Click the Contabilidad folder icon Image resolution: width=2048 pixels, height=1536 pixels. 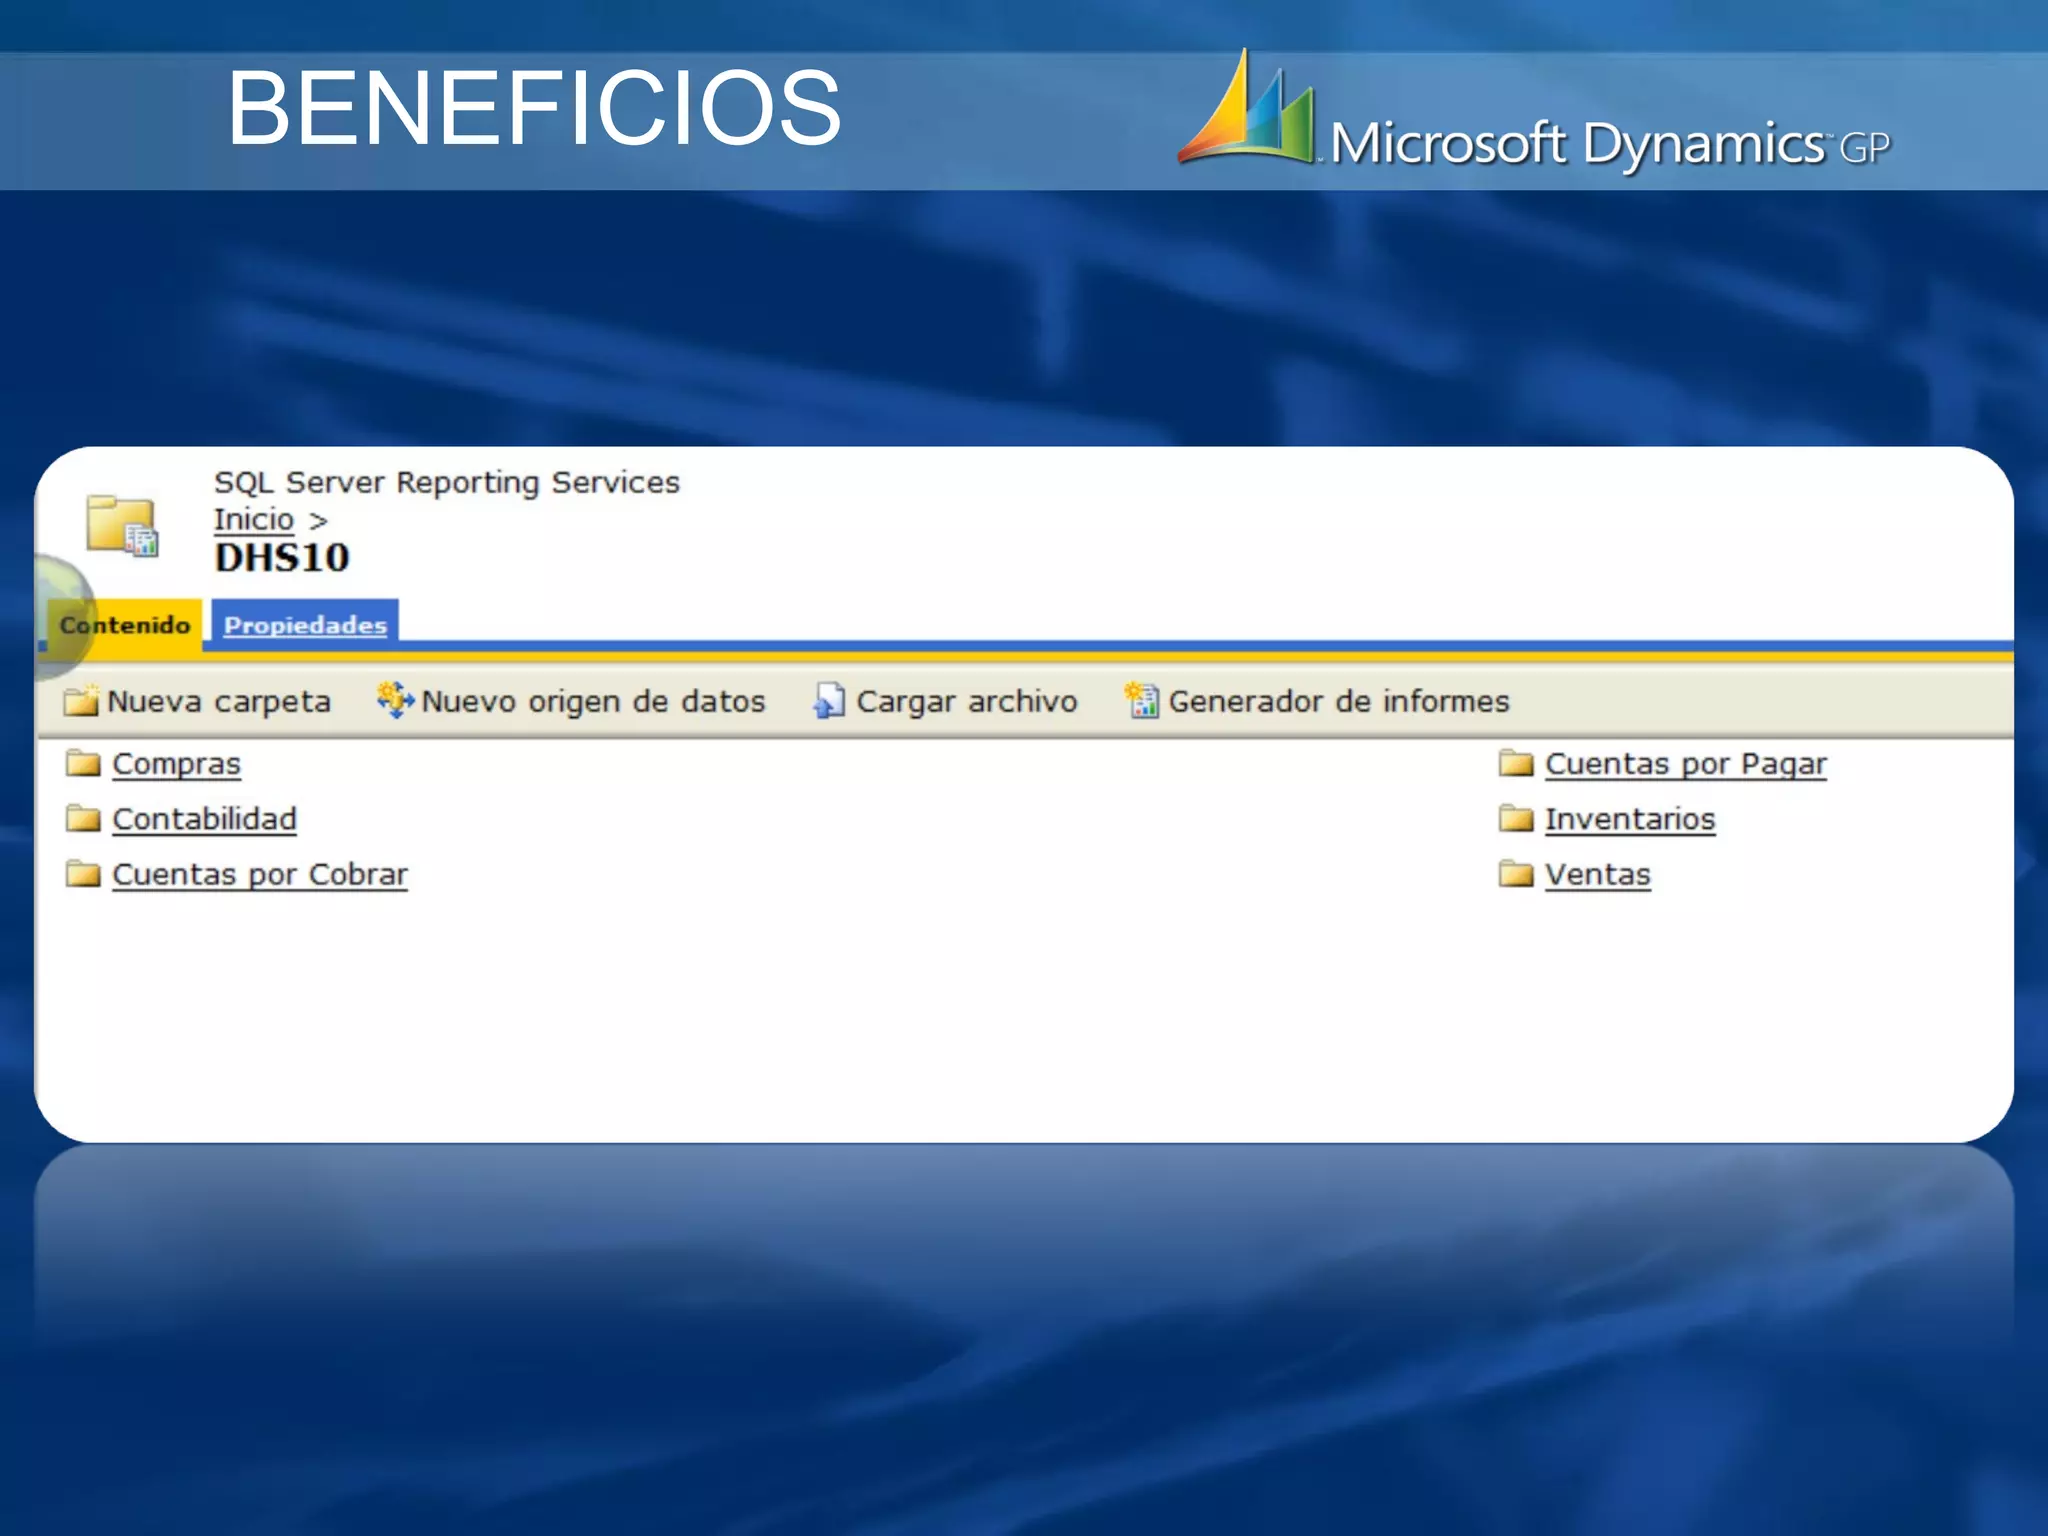pos(83,819)
